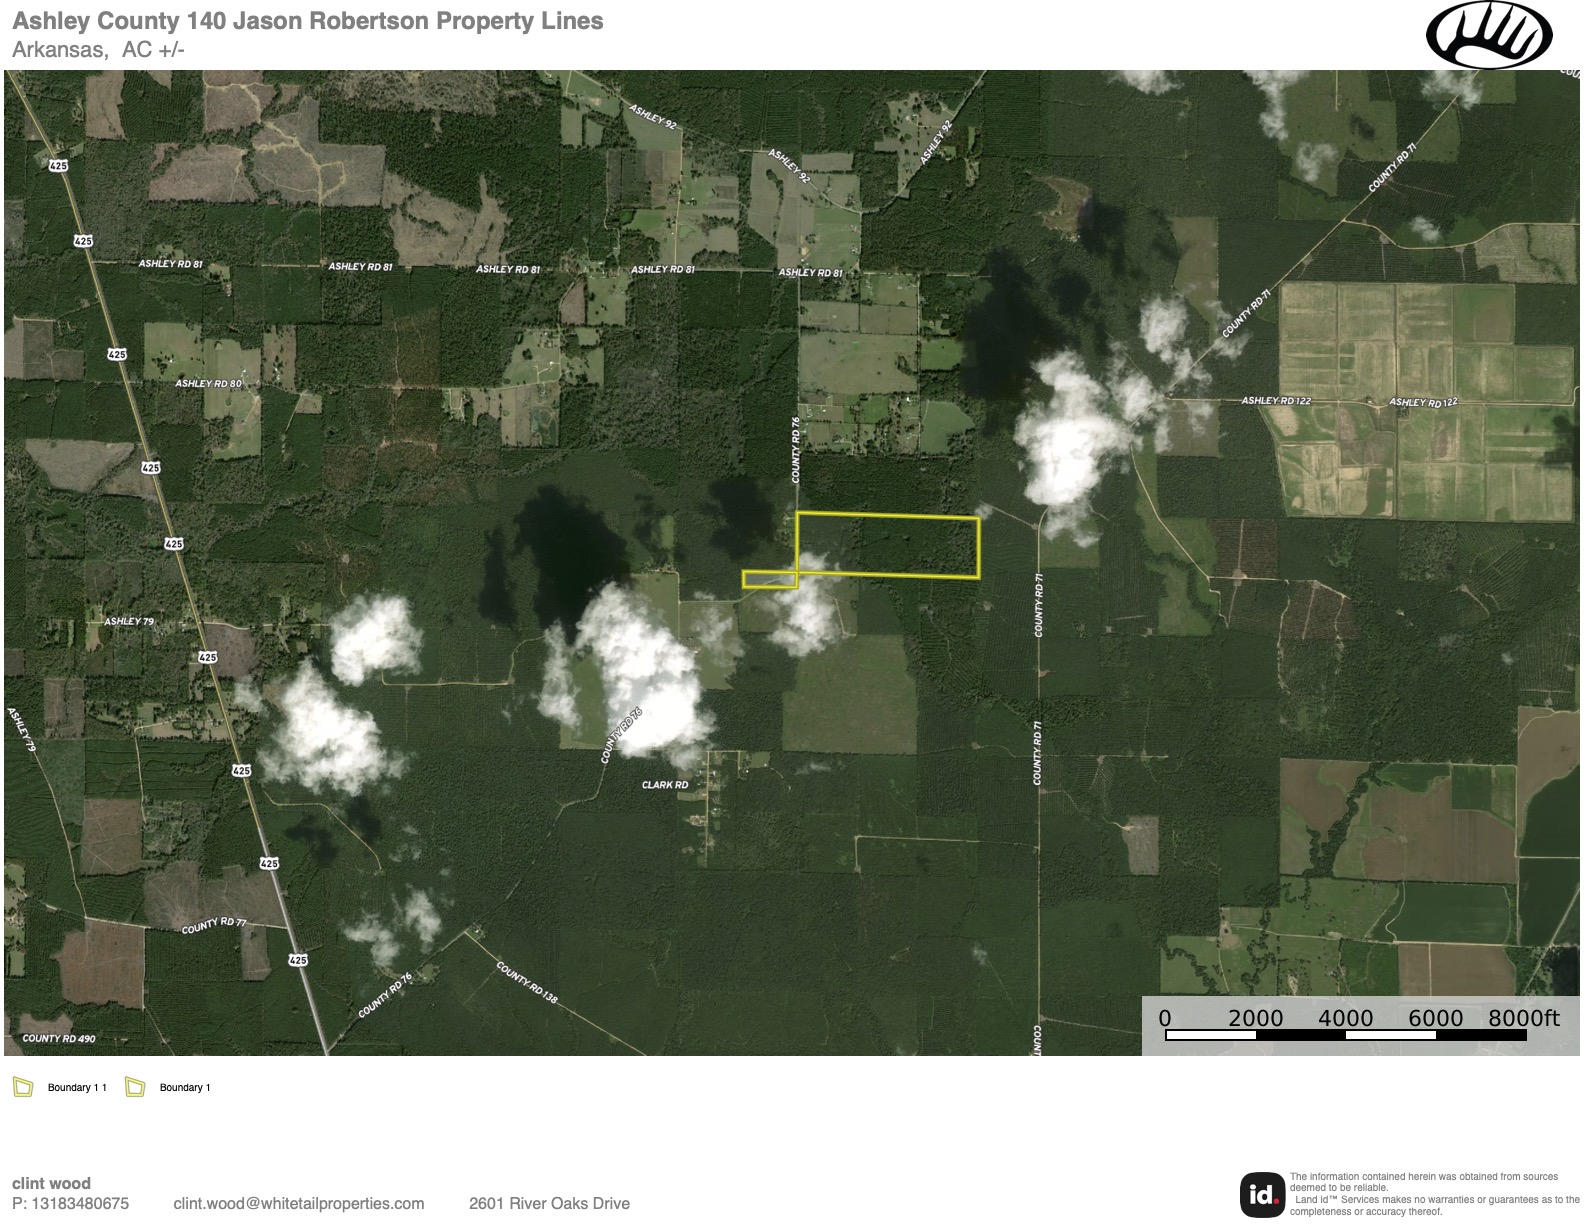Viewport: 1584px width, 1224px height.
Task: Click the topmost Highway 425 shield marker
Action: coord(59,165)
